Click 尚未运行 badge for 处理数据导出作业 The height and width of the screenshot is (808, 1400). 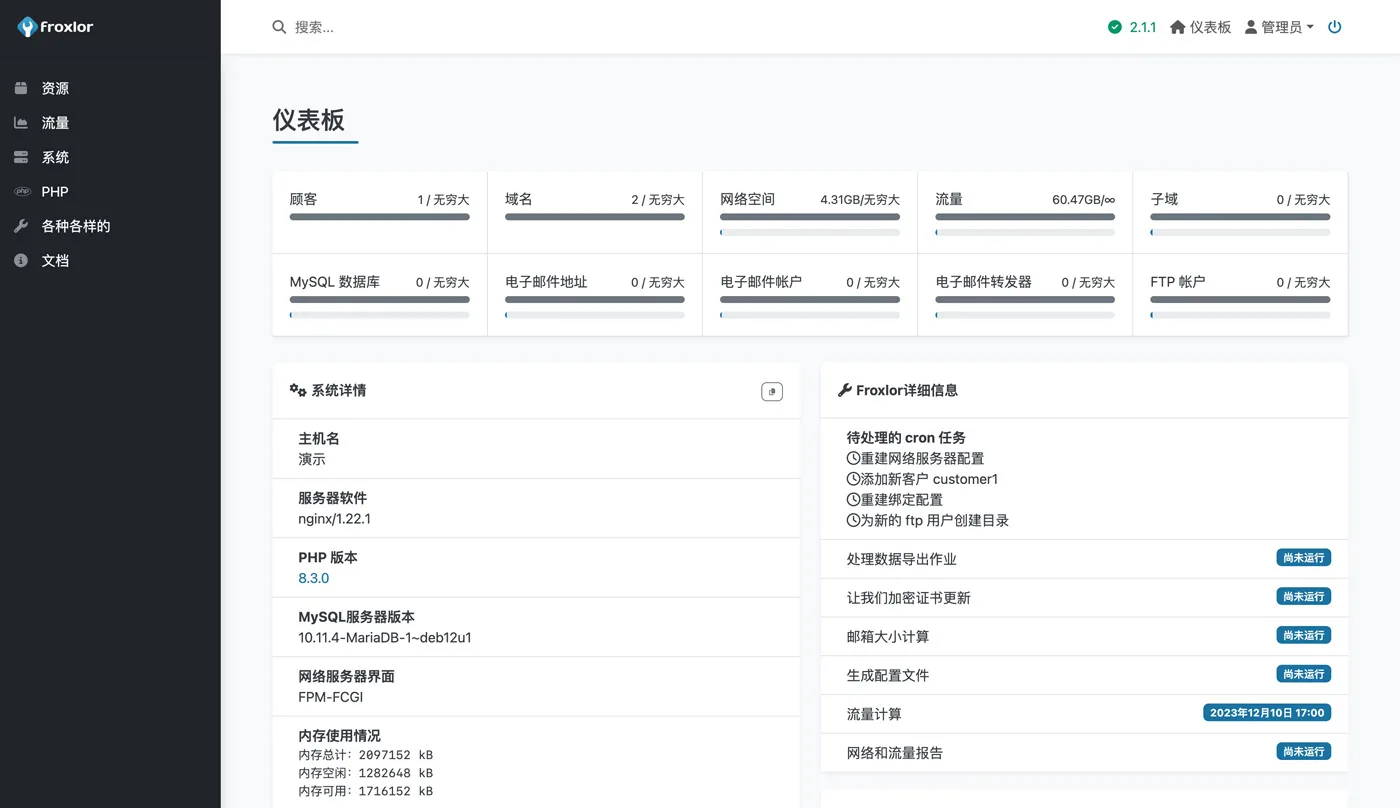click(1303, 558)
